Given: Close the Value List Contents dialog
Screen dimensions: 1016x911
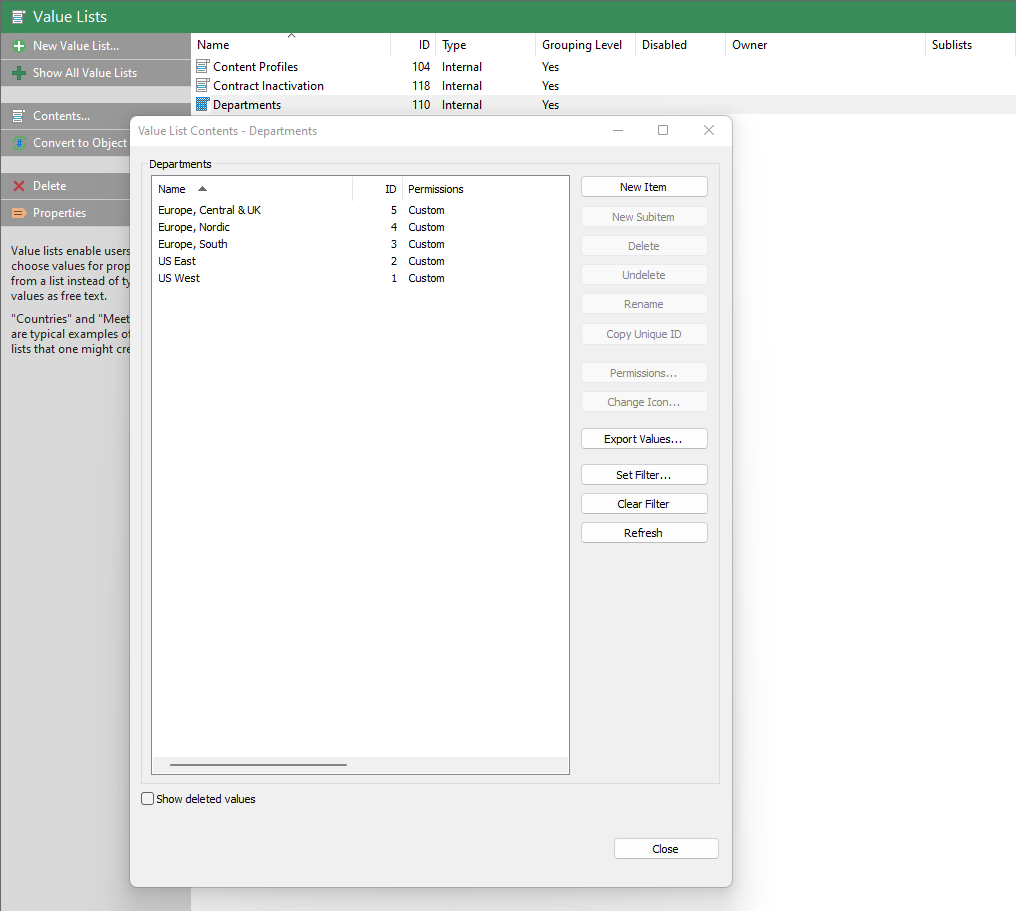Looking at the screenshot, I should click(665, 847).
